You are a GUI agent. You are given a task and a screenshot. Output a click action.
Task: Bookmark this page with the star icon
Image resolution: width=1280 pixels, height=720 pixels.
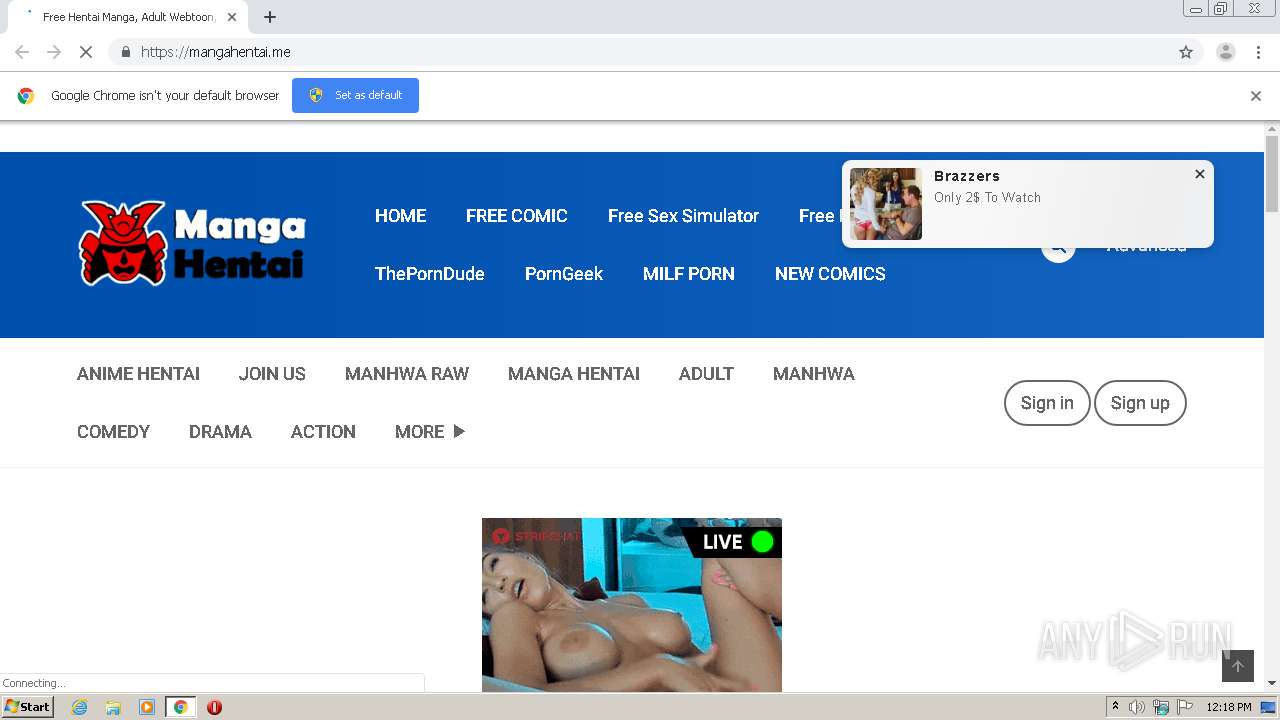pyautogui.click(x=1186, y=52)
